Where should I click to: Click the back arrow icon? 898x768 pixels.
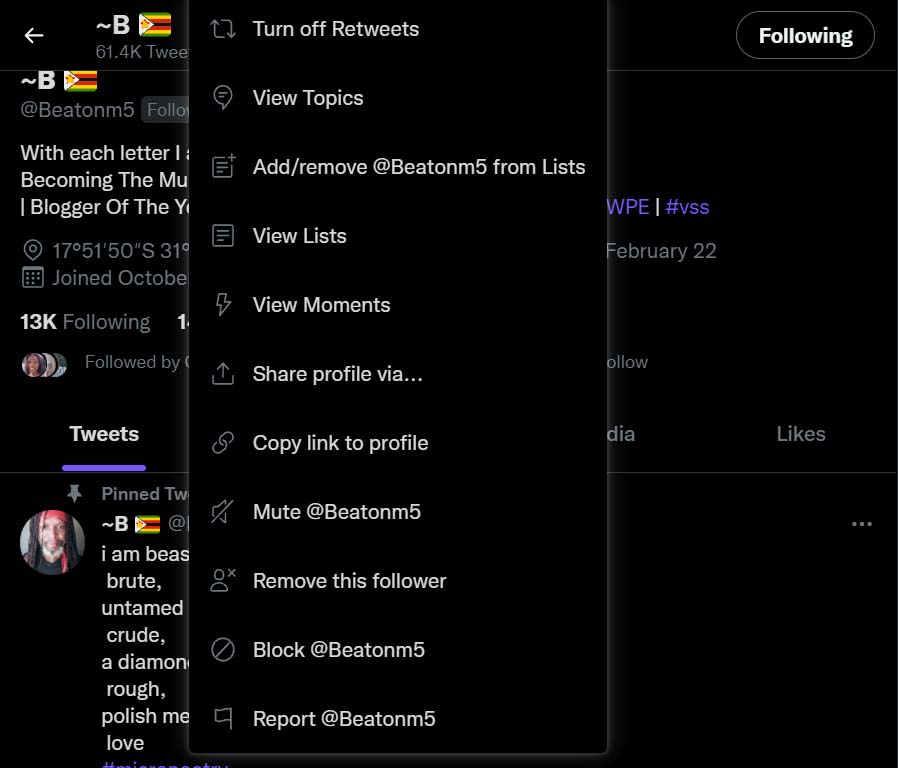34,36
